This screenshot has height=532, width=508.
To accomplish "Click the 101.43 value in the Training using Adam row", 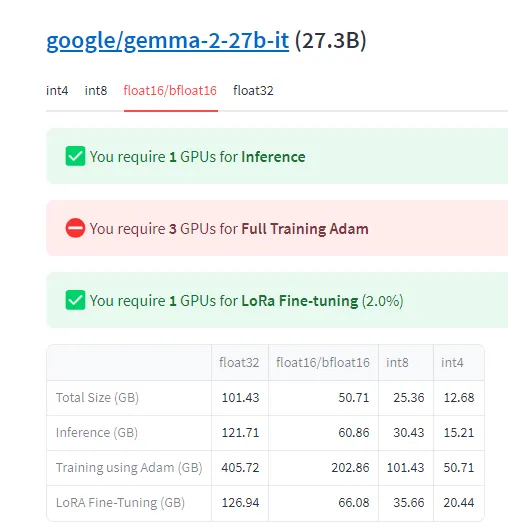I will tap(406, 468).
